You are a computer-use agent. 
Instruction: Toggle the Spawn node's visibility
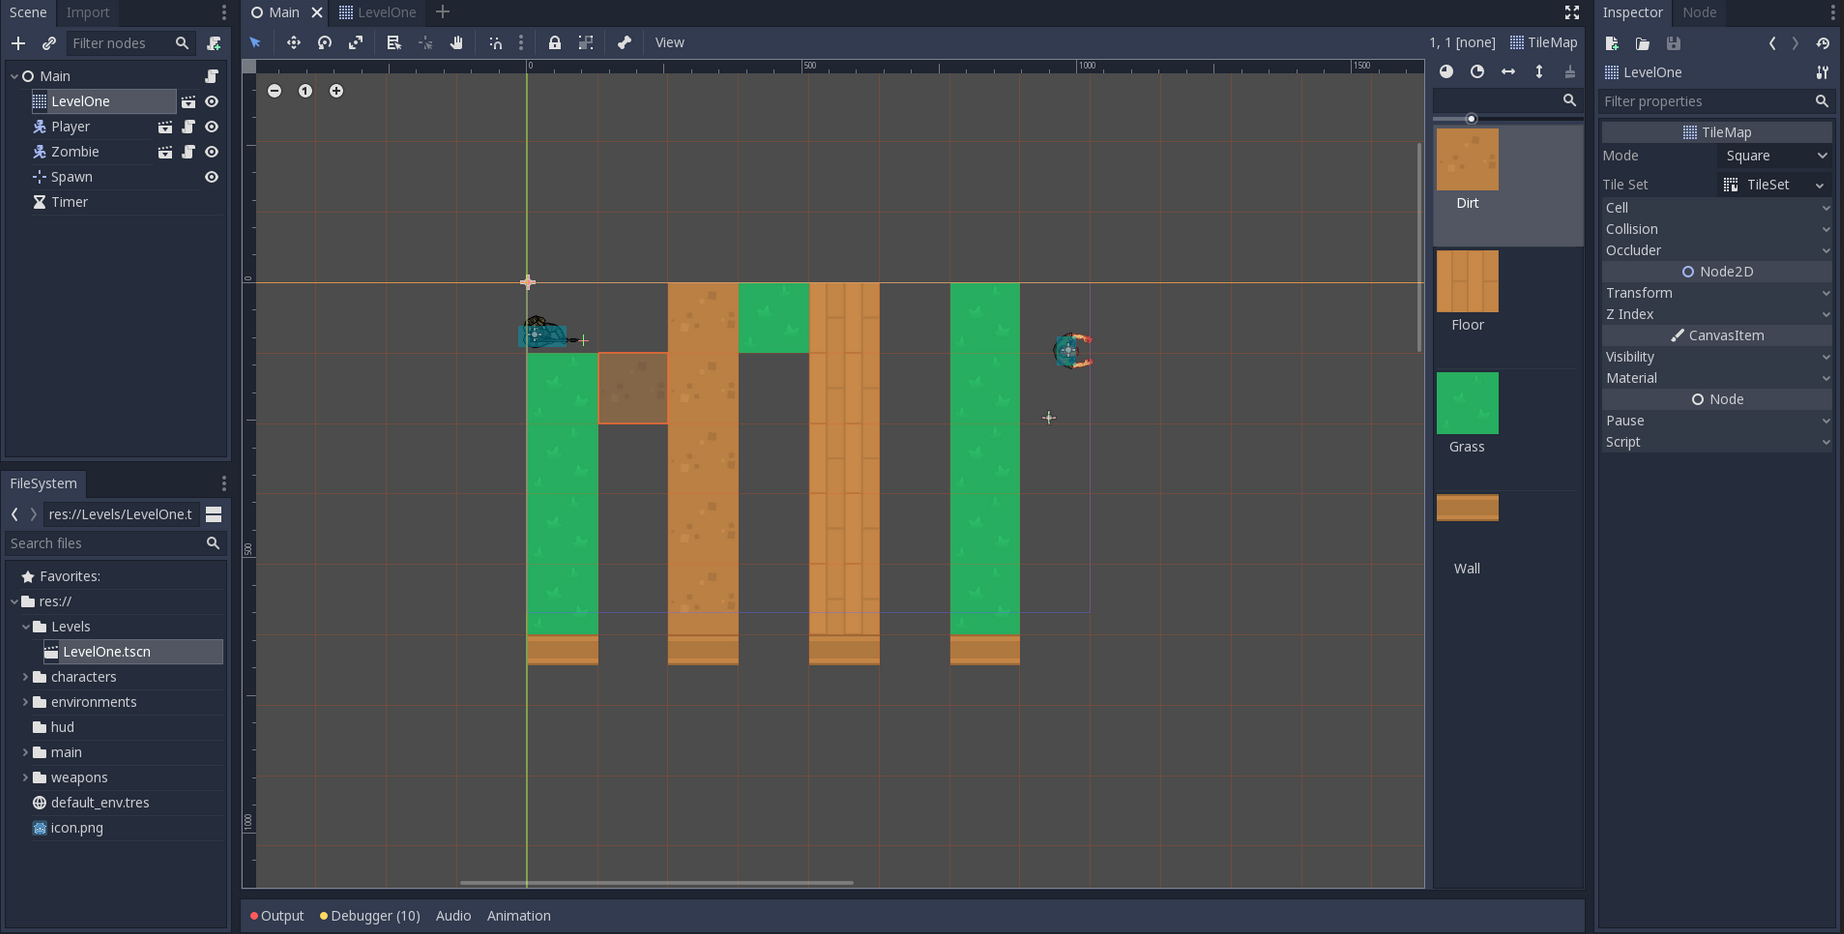click(211, 177)
